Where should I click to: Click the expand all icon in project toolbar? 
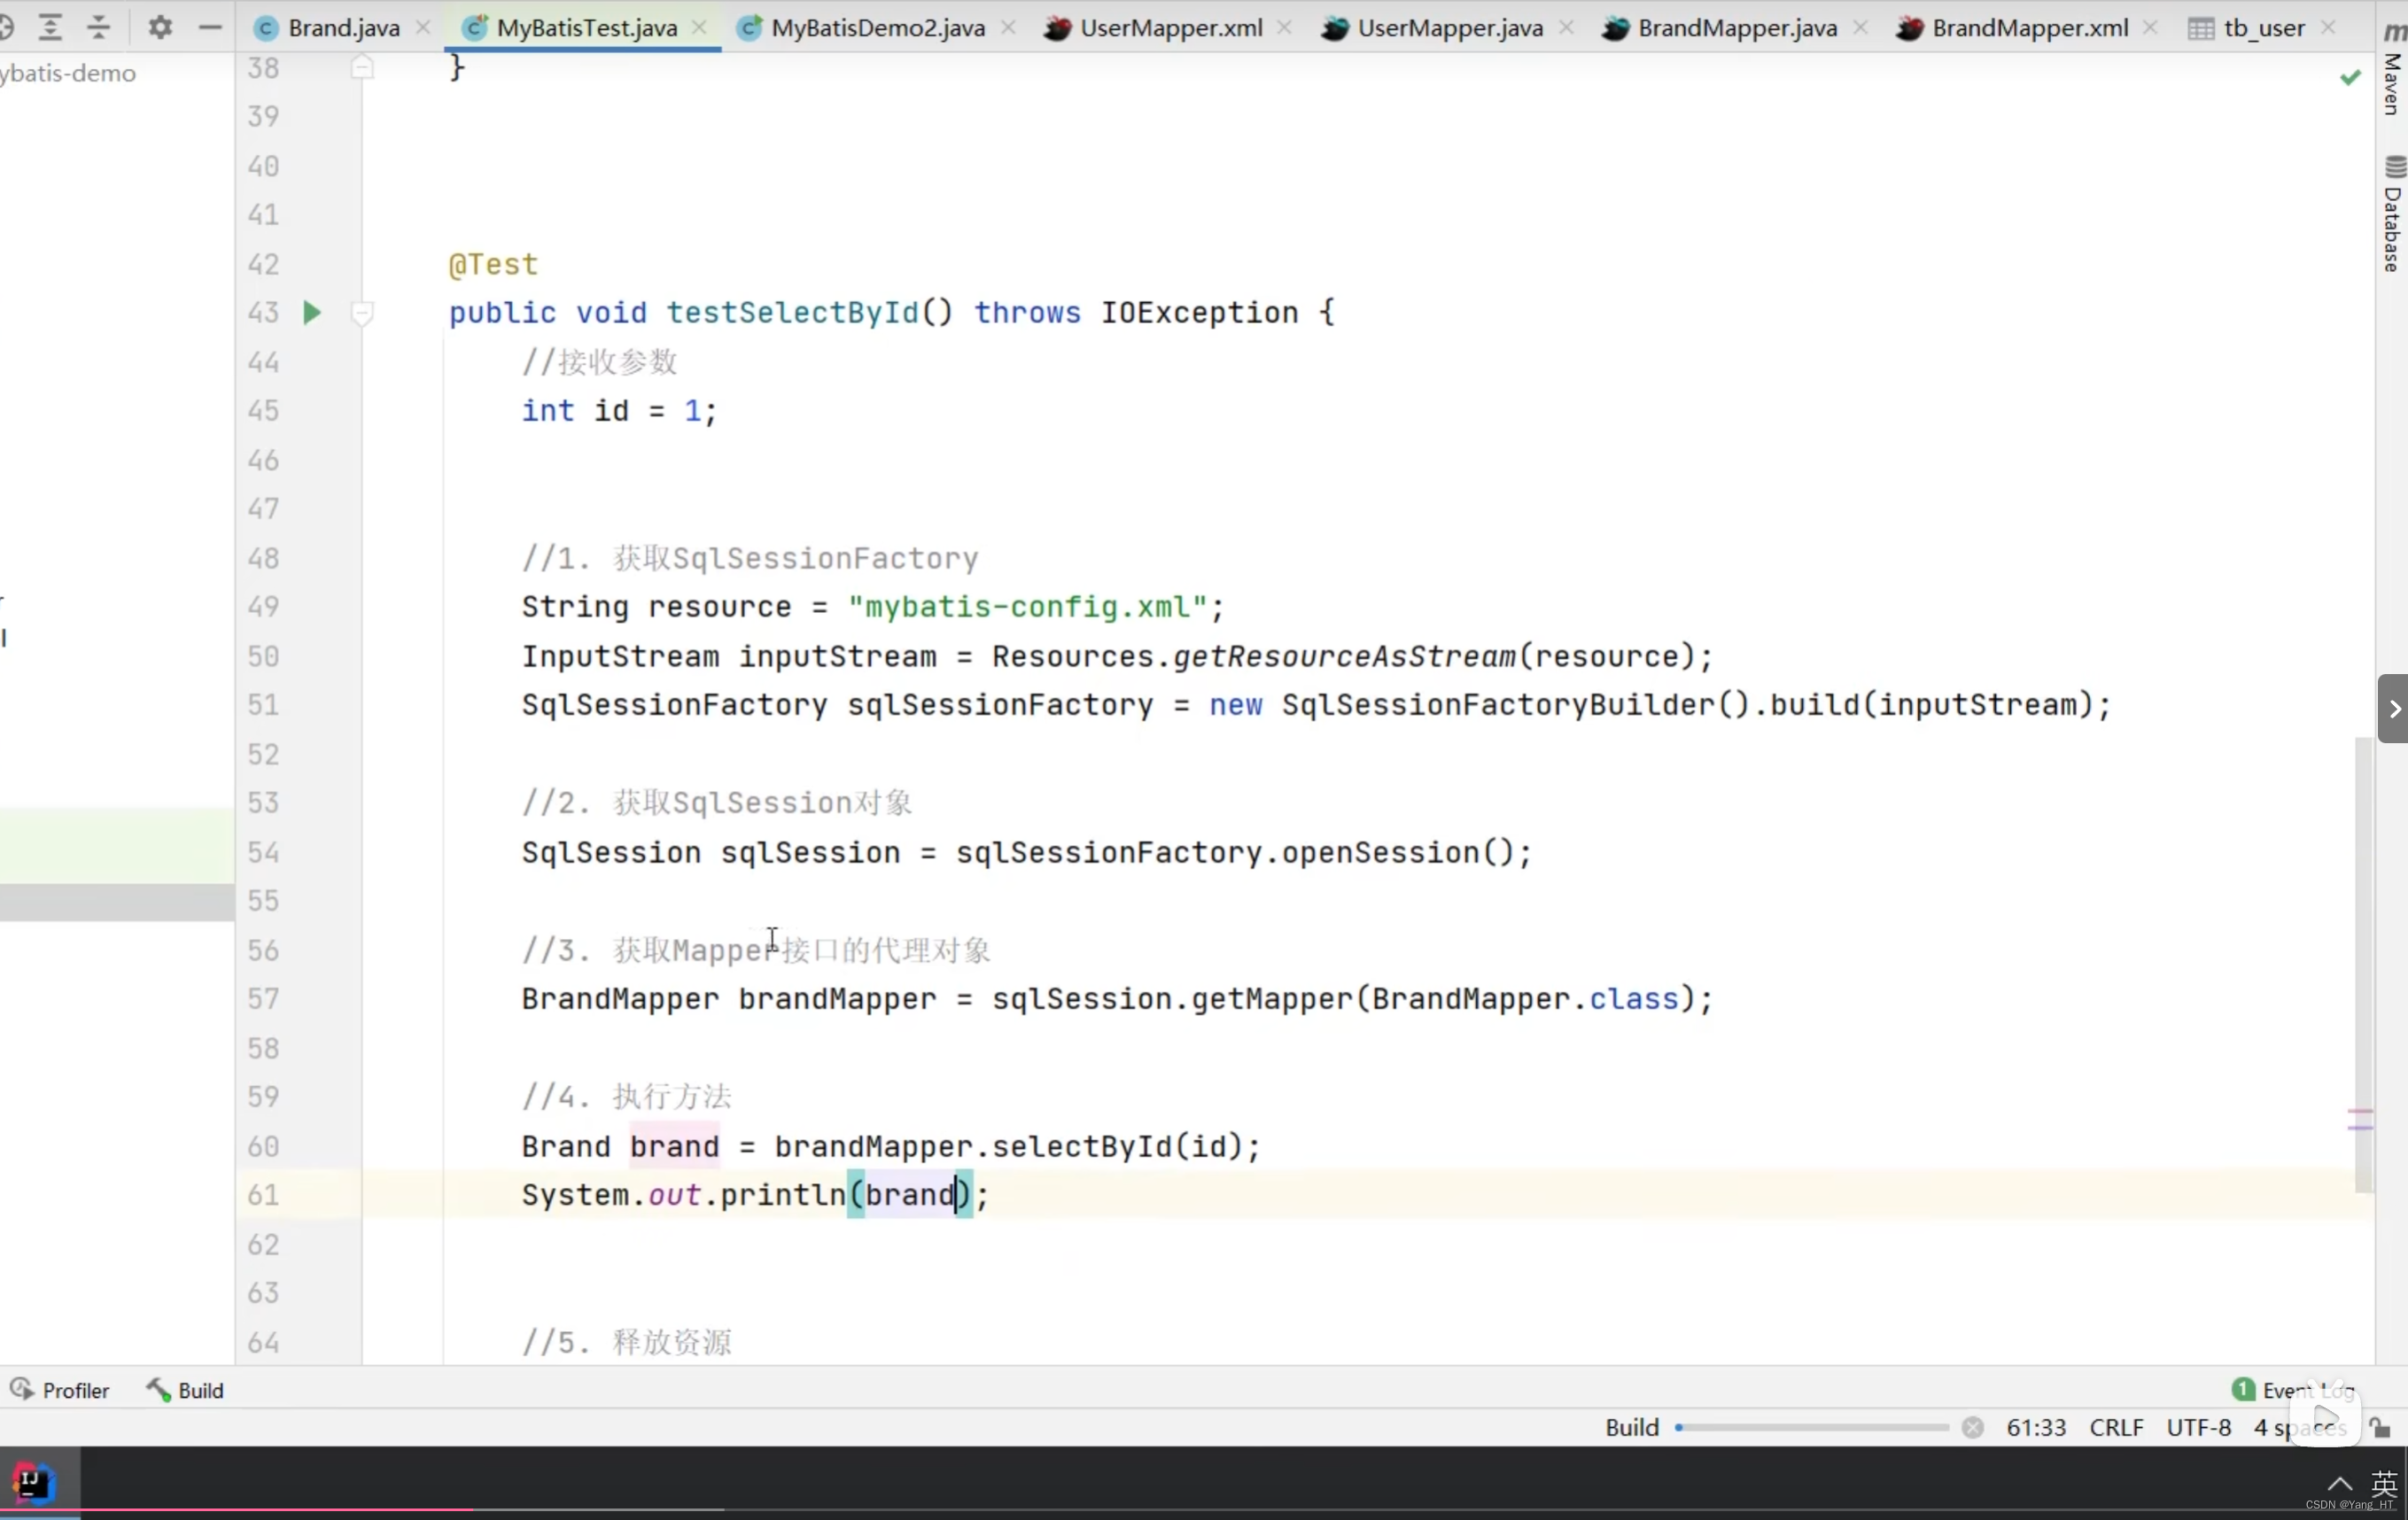(x=50, y=27)
